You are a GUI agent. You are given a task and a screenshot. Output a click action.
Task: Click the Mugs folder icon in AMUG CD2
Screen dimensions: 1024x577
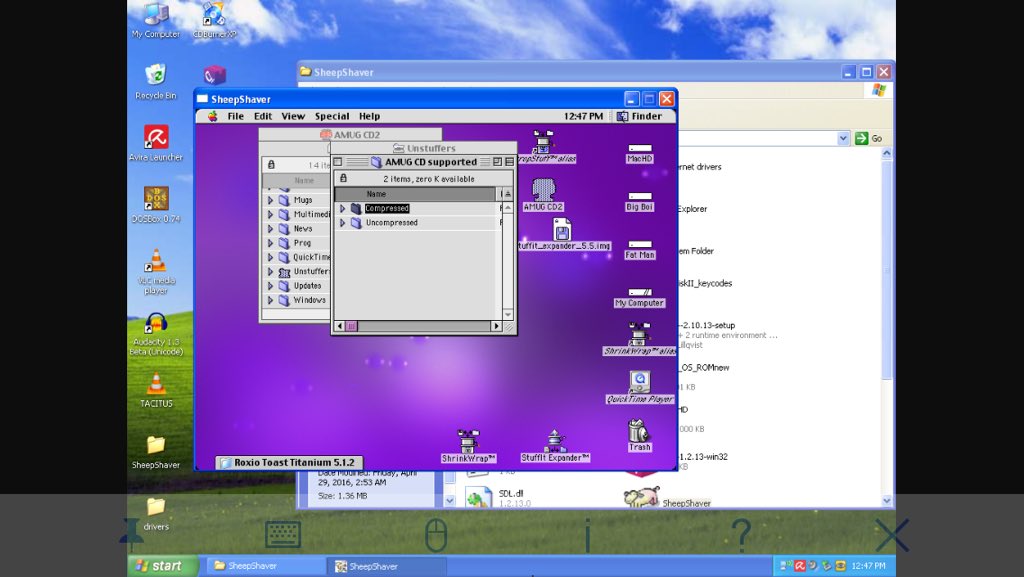[283, 200]
